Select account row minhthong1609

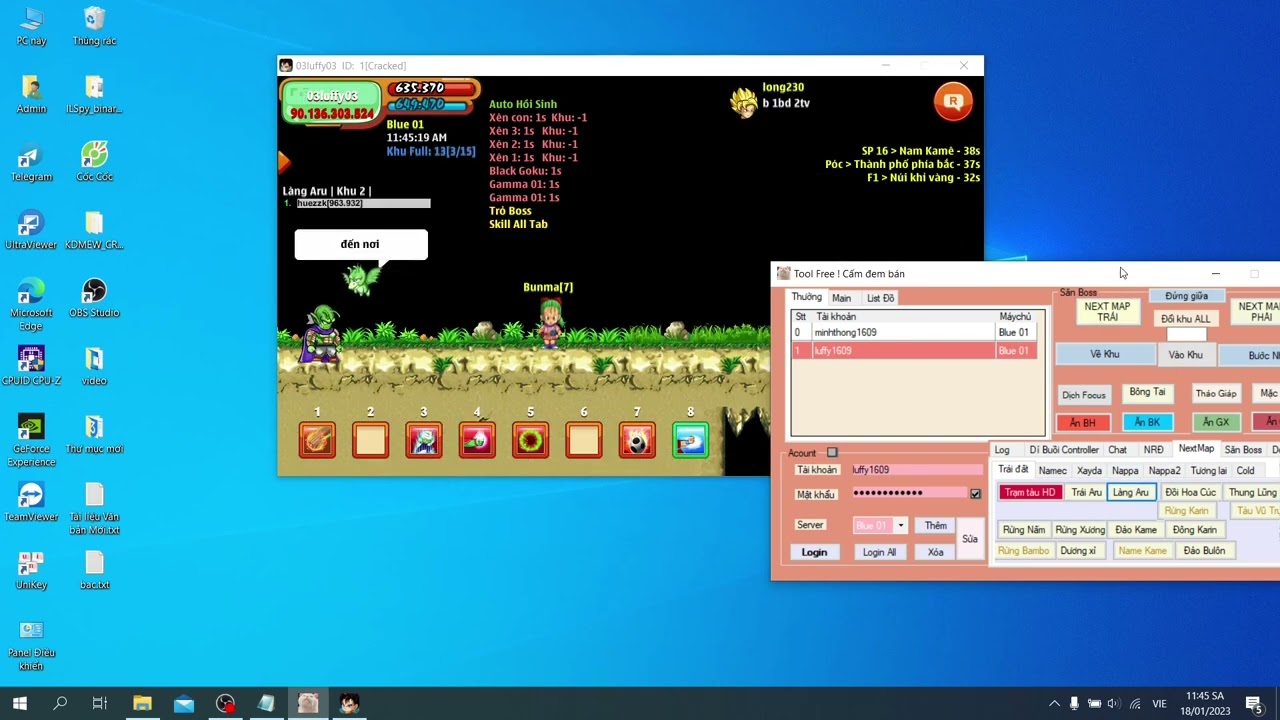pyautogui.click(x=915, y=332)
